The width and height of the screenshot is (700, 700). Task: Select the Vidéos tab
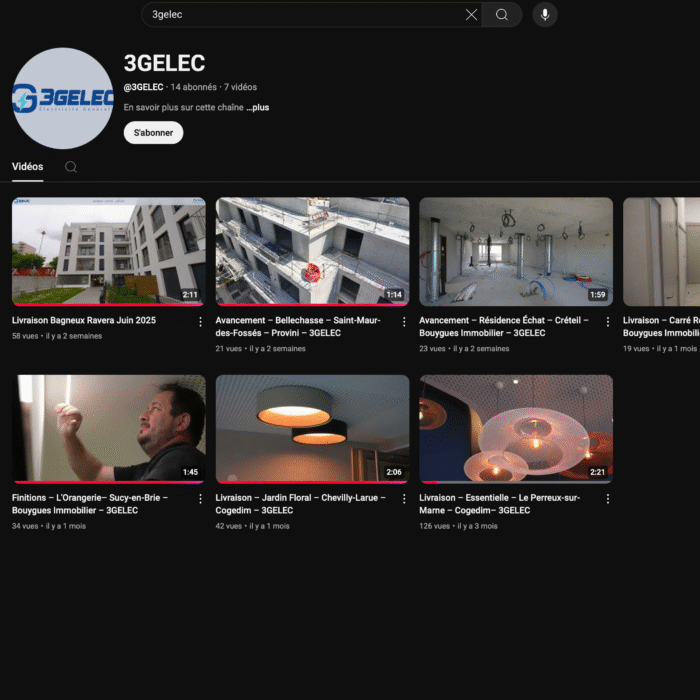pos(28,167)
